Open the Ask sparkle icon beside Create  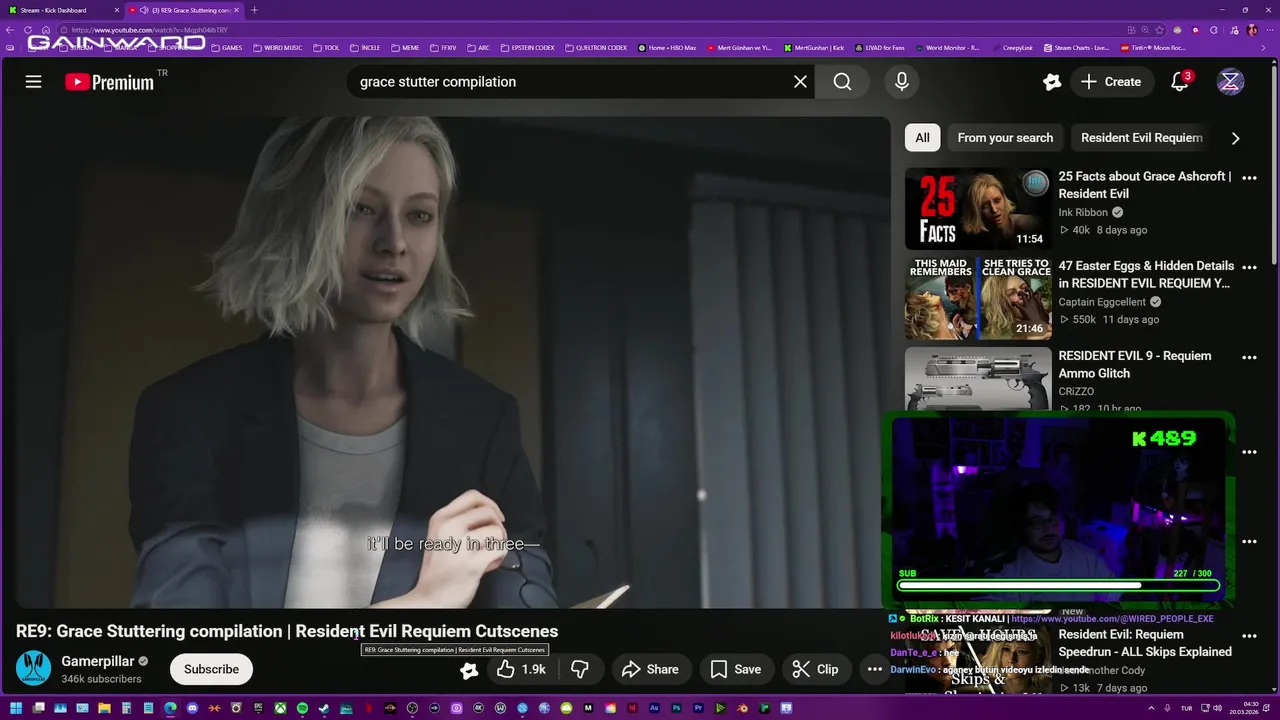(1051, 82)
